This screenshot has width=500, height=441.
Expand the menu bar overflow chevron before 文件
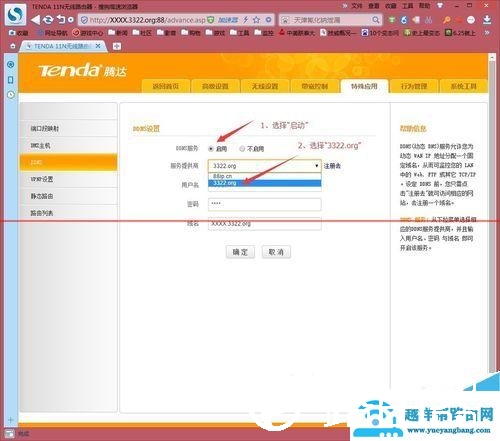(x=345, y=6)
